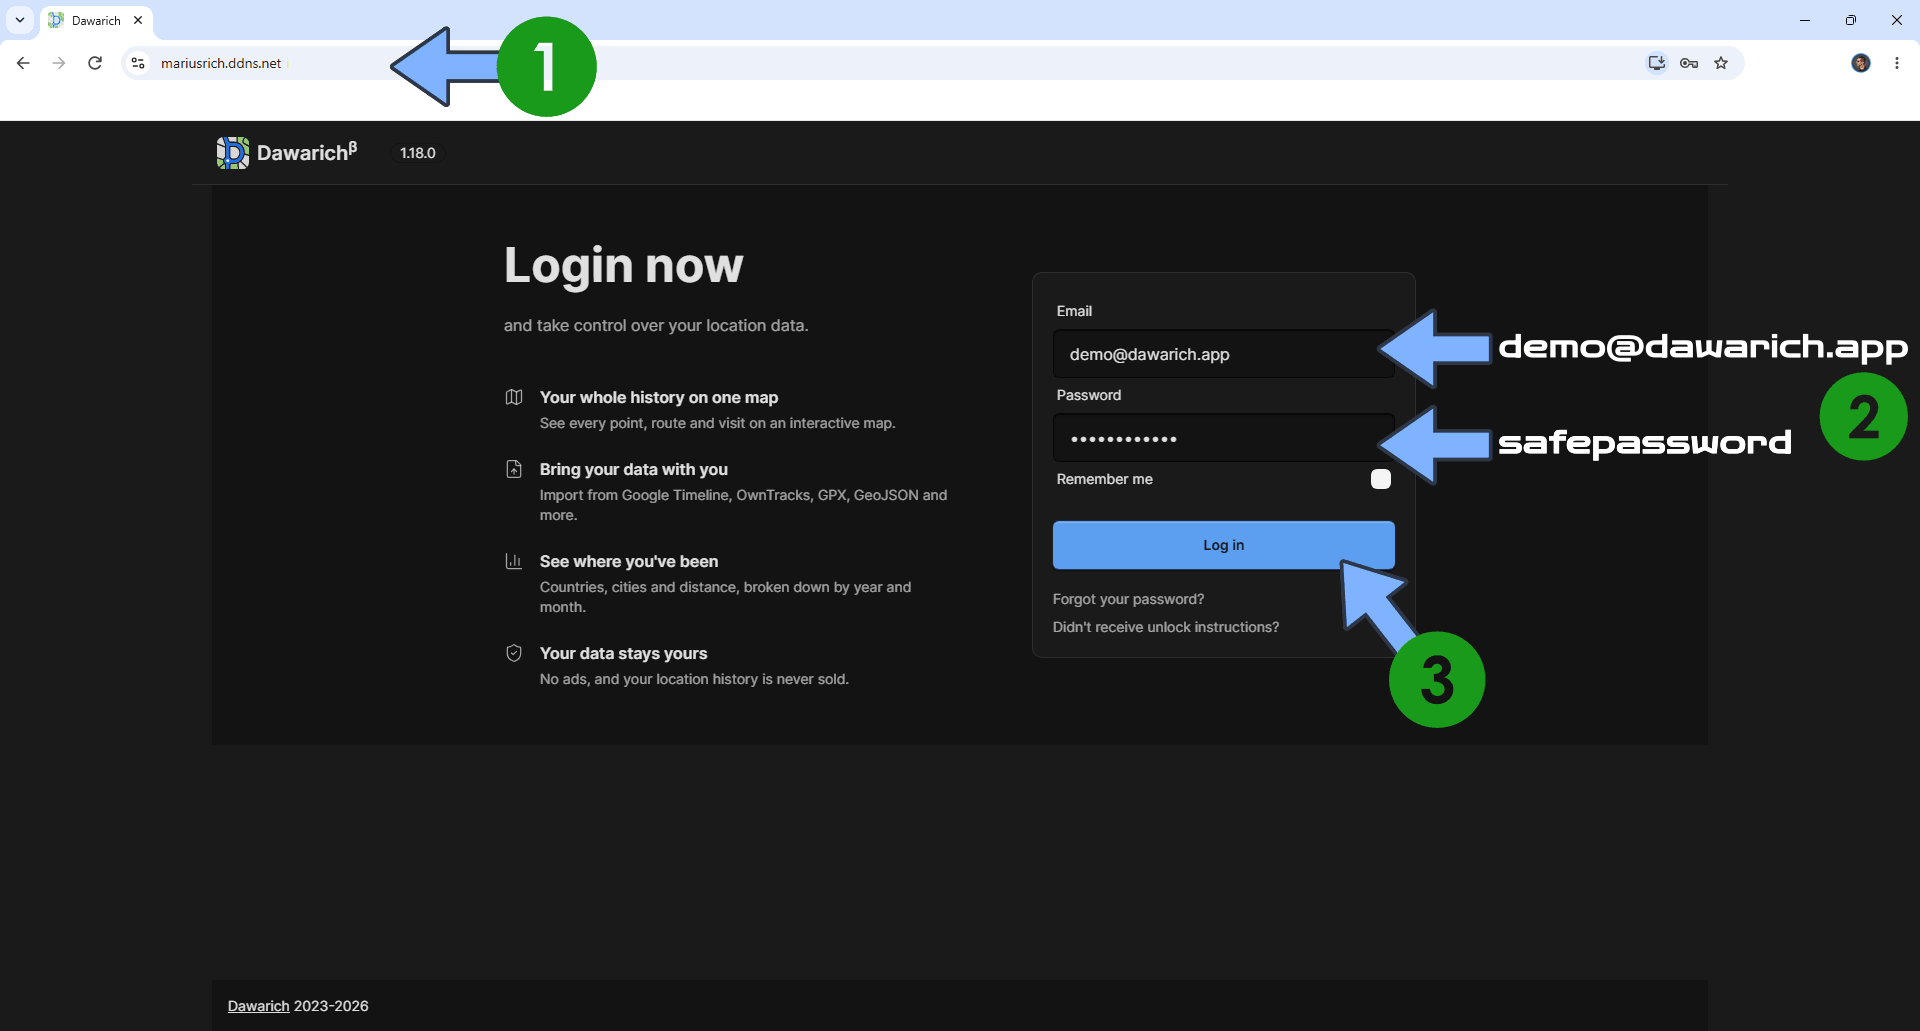Click the Login now heading
This screenshot has width=1920, height=1031.
(623, 266)
